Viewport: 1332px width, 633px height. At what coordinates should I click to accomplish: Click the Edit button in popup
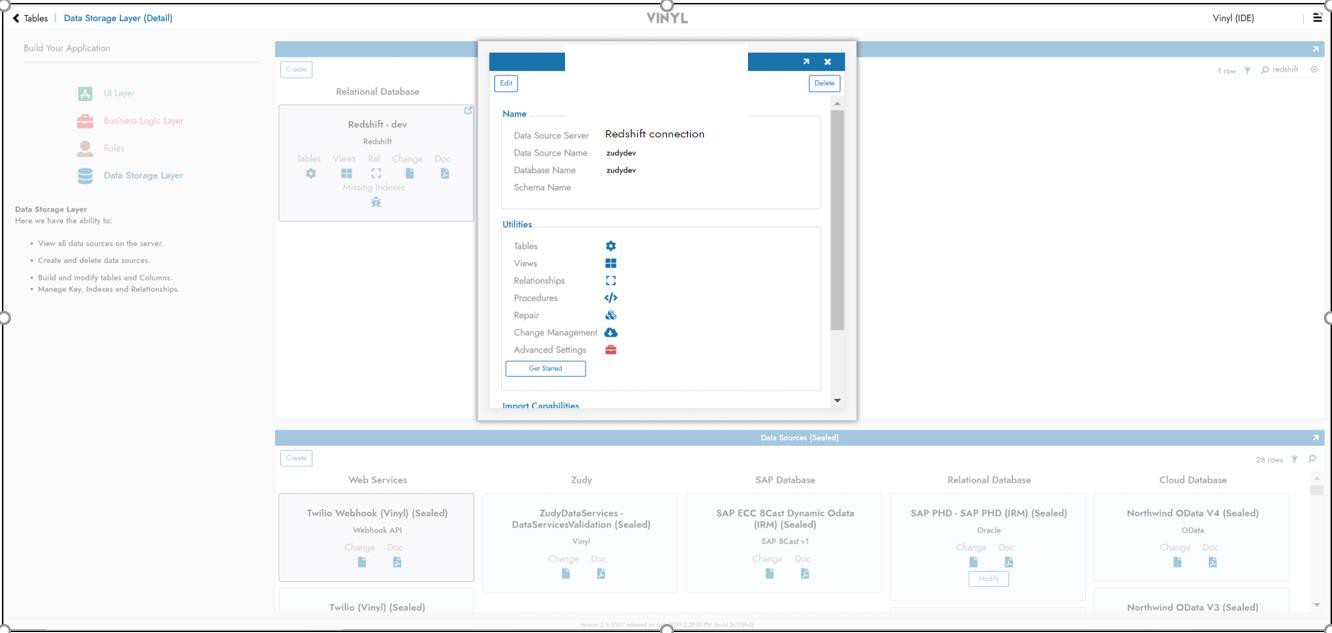tap(506, 84)
